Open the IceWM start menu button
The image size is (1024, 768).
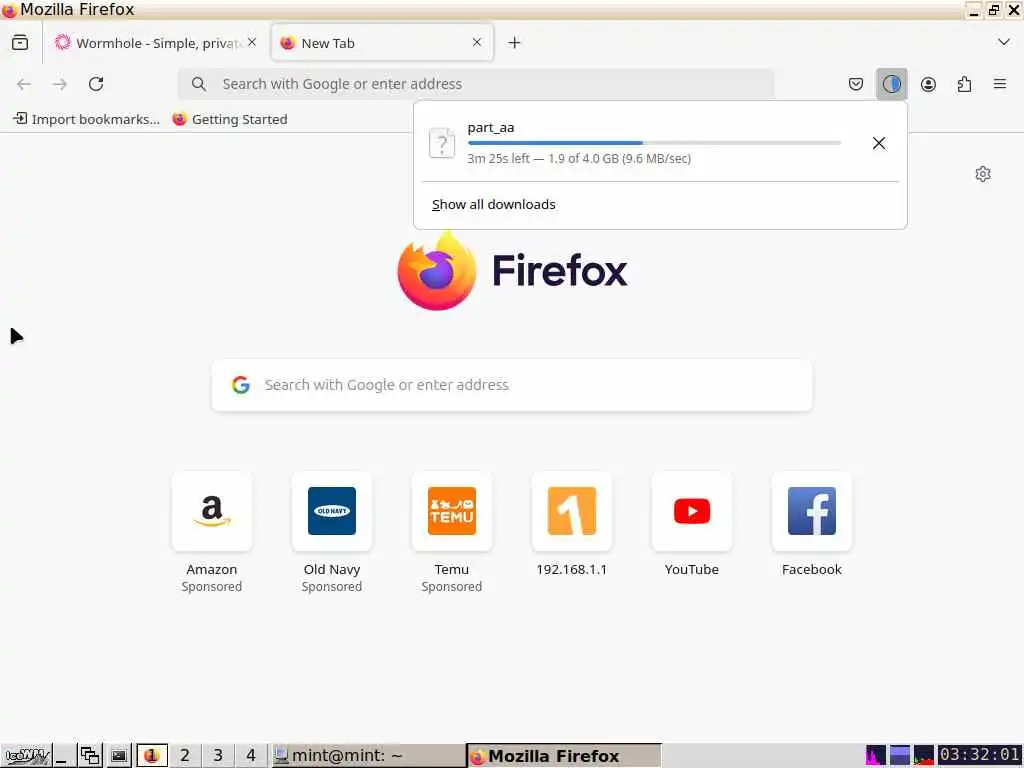coord(26,756)
